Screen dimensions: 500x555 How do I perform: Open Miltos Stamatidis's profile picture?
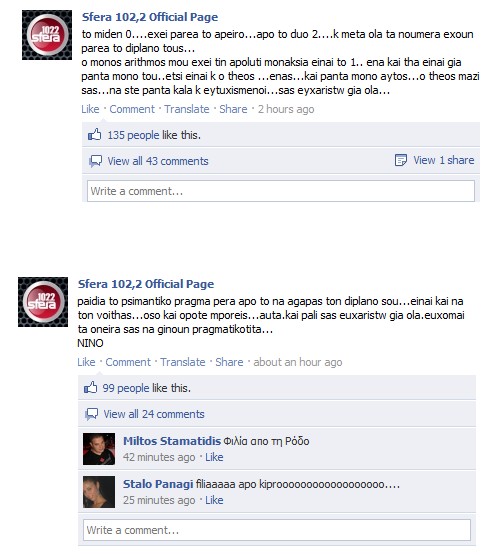[x=99, y=449]
